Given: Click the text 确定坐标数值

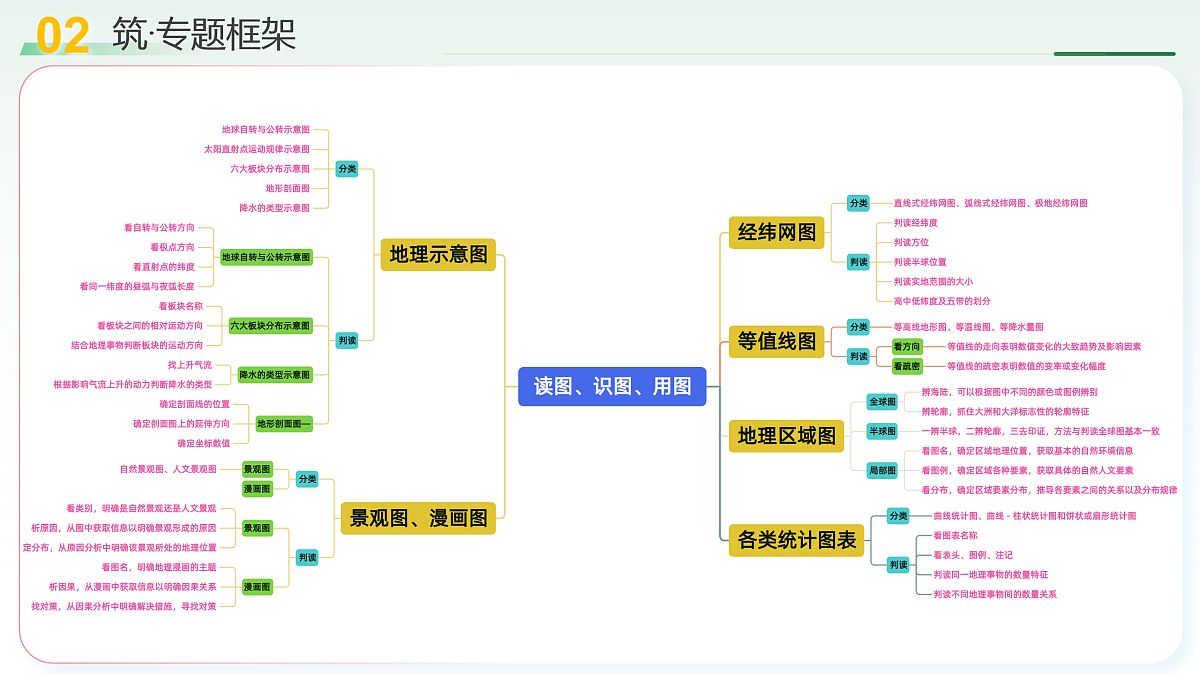Looking at the screenshot, I should [204, 443].
